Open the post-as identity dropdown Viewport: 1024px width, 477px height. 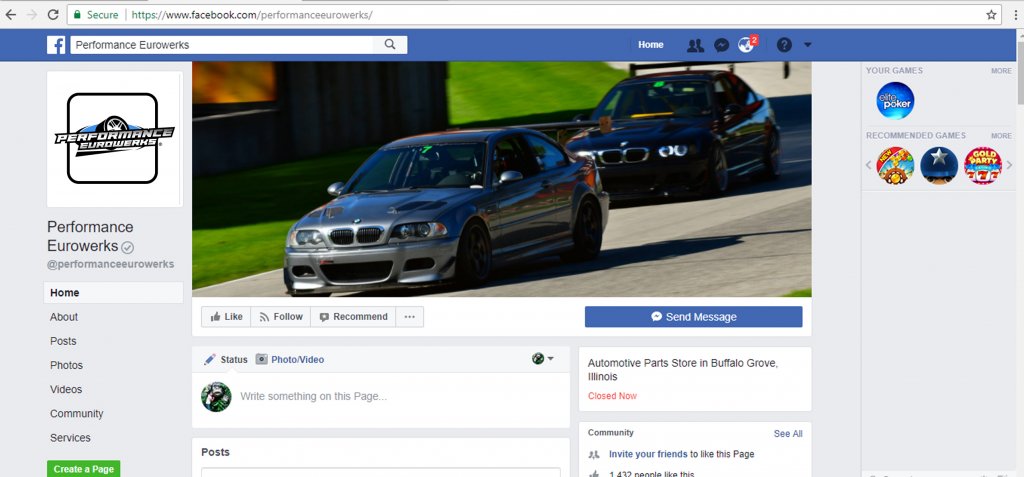[x=543, y=359]
